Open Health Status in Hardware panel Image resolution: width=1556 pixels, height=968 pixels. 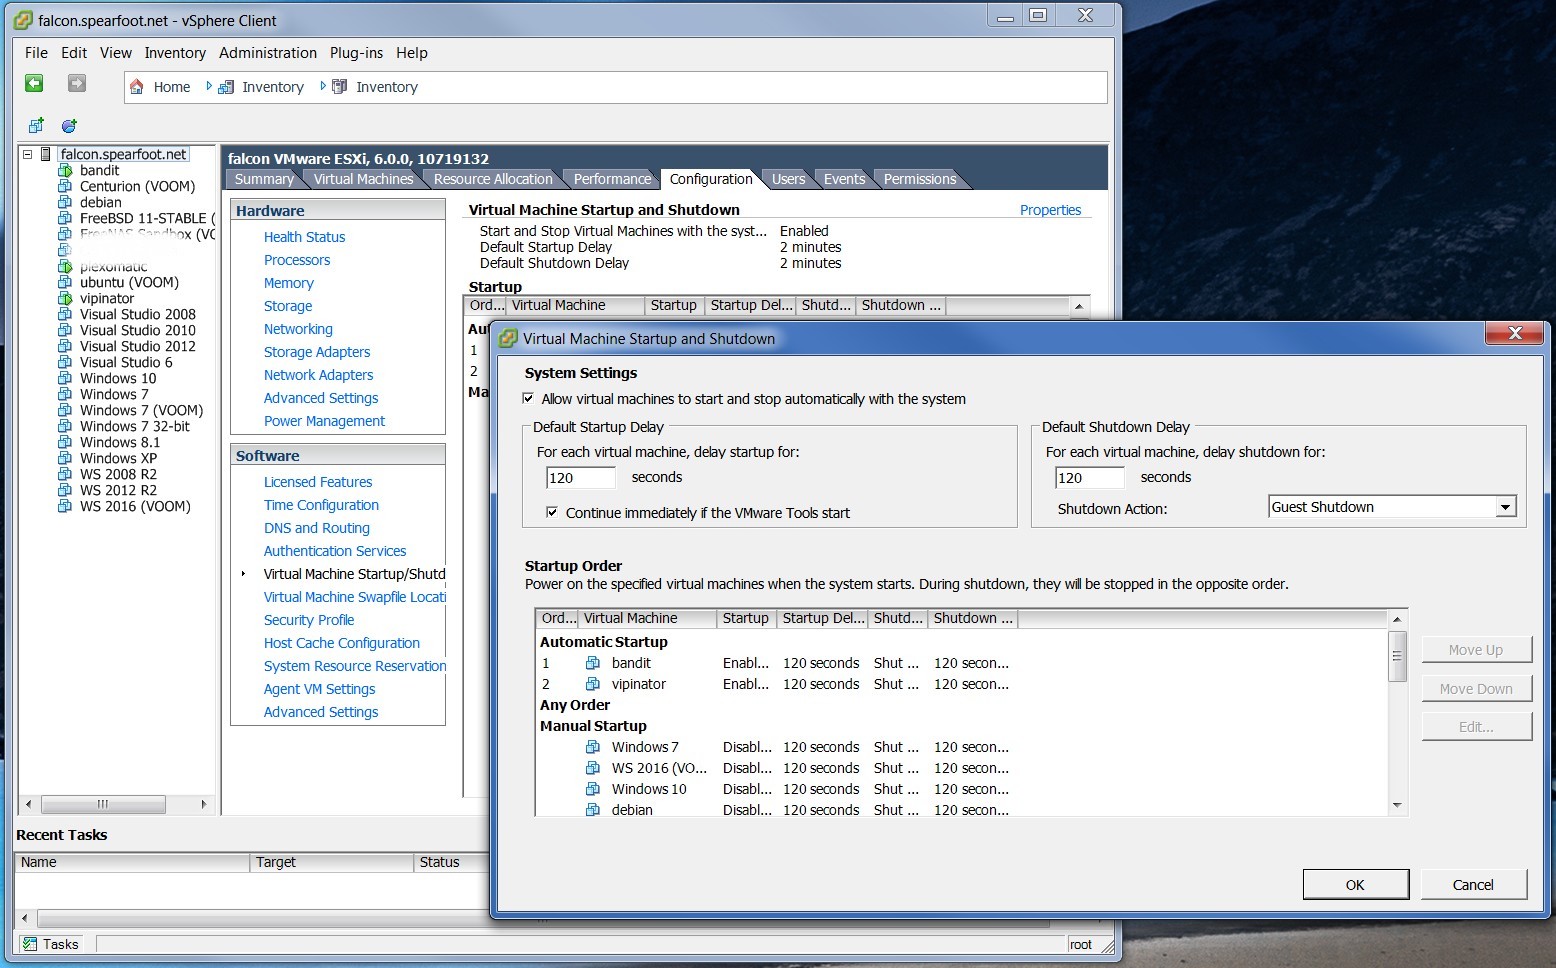click(x=304, y=237)
